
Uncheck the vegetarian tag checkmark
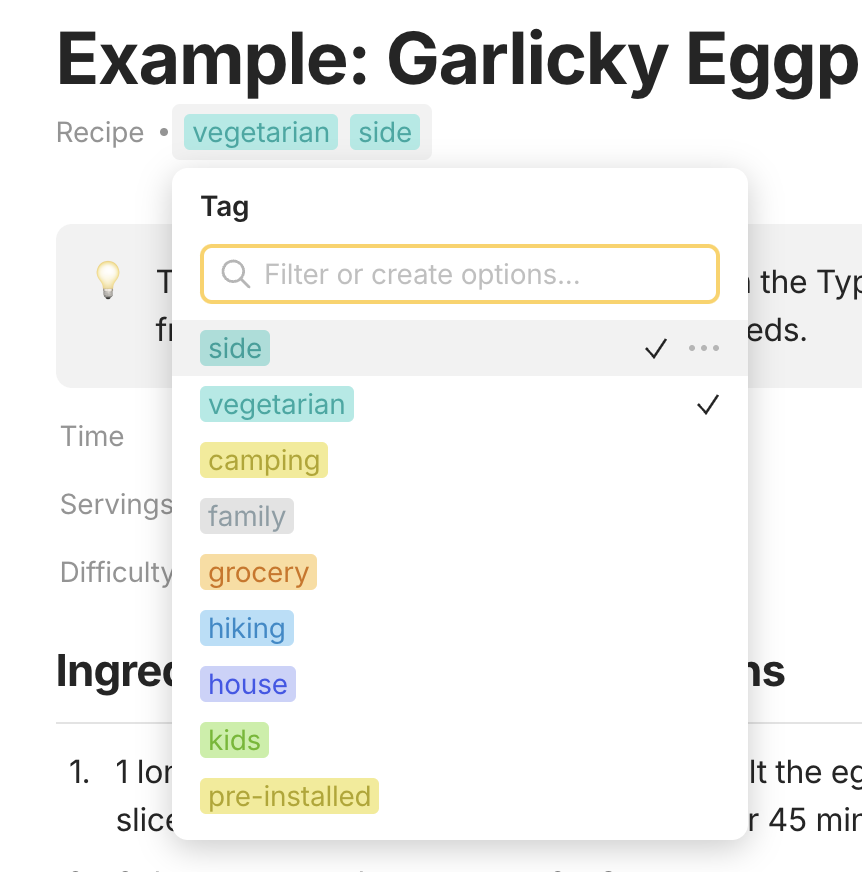coord(707,404)
